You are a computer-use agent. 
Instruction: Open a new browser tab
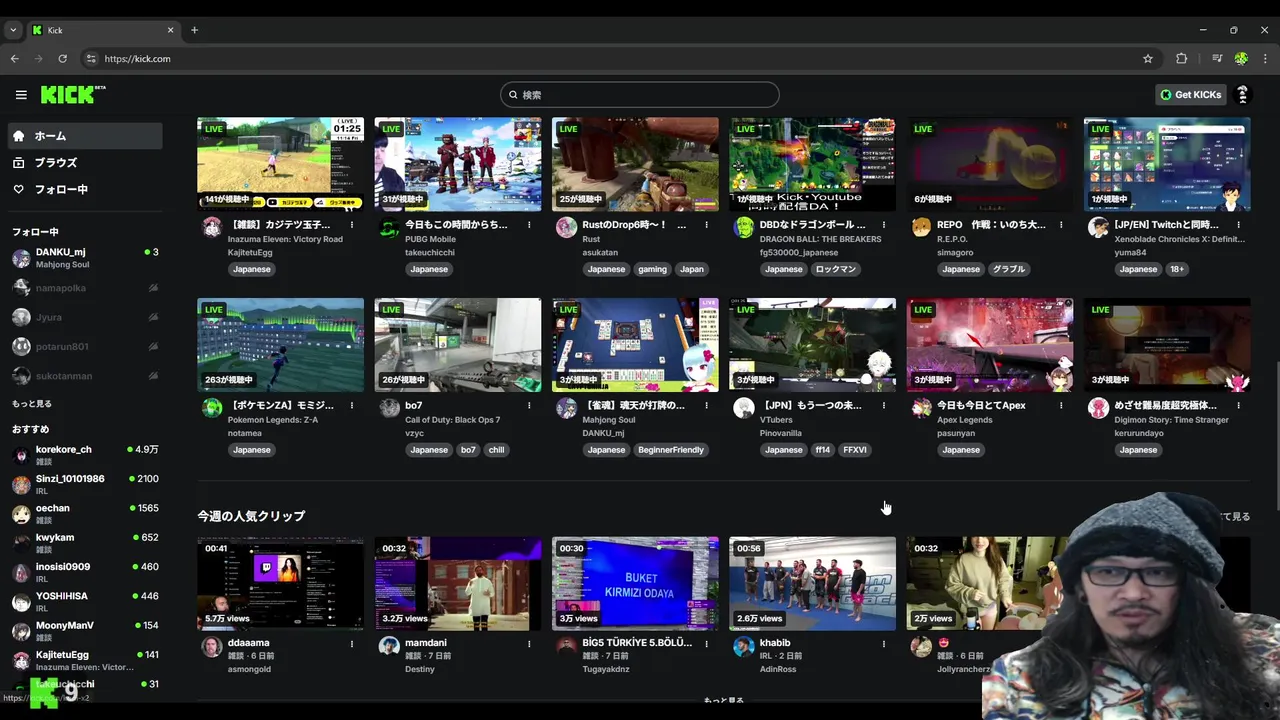click(194, 30)
